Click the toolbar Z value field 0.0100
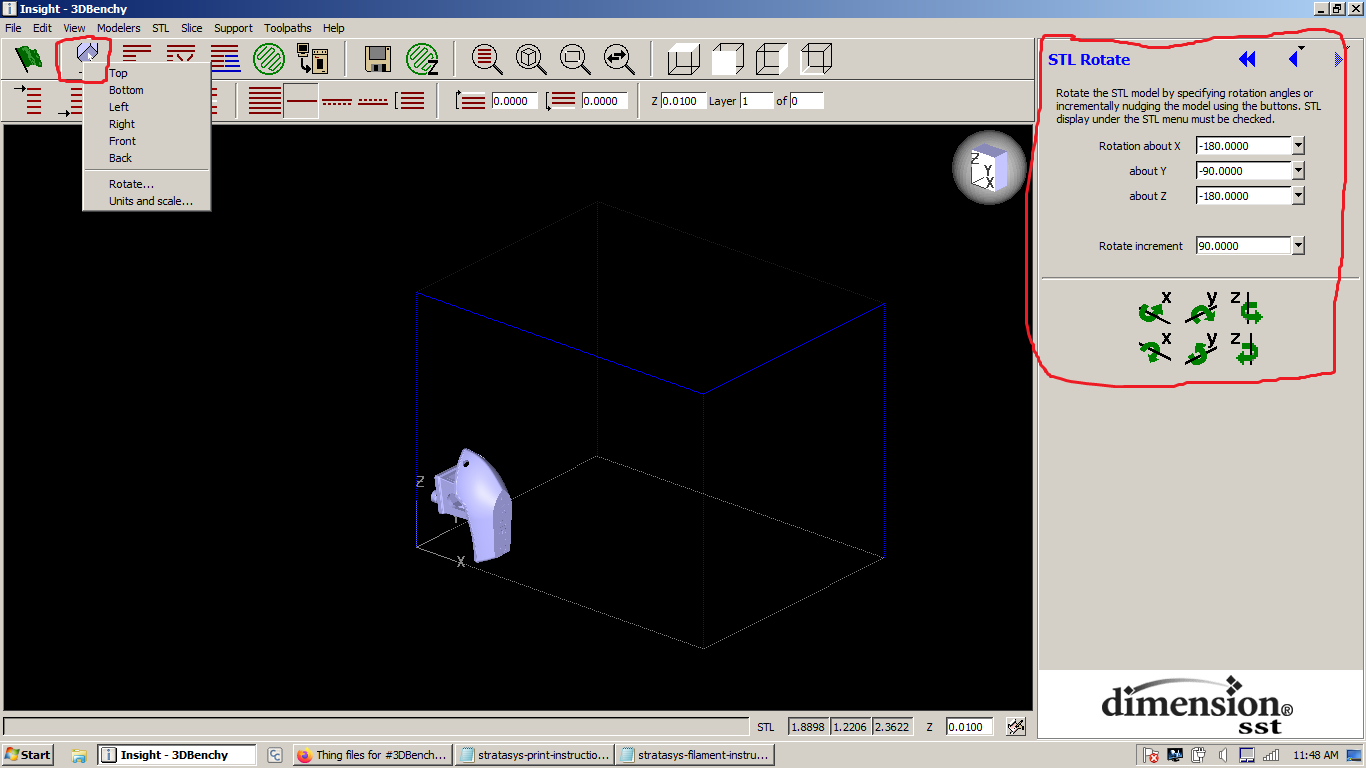Image resolution: width=1366 pixels, height=768 pixels. pos(683,101)
